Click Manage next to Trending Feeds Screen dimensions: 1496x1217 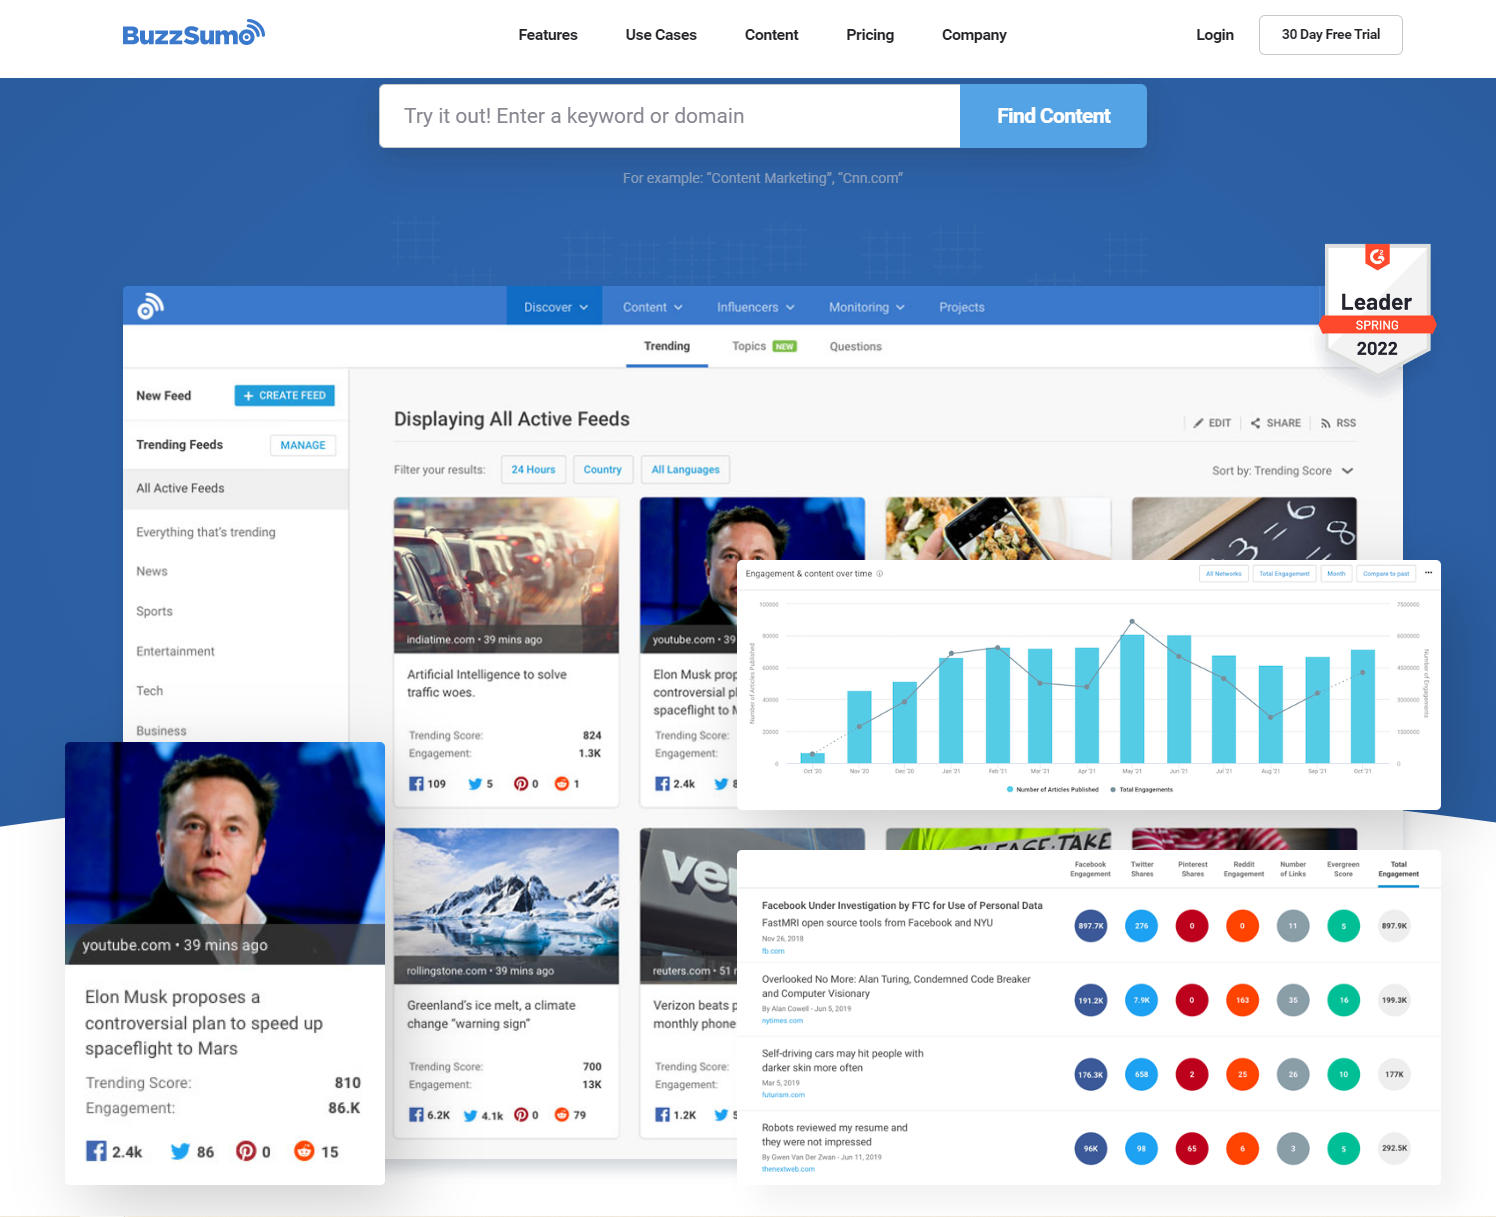[303, 445]
